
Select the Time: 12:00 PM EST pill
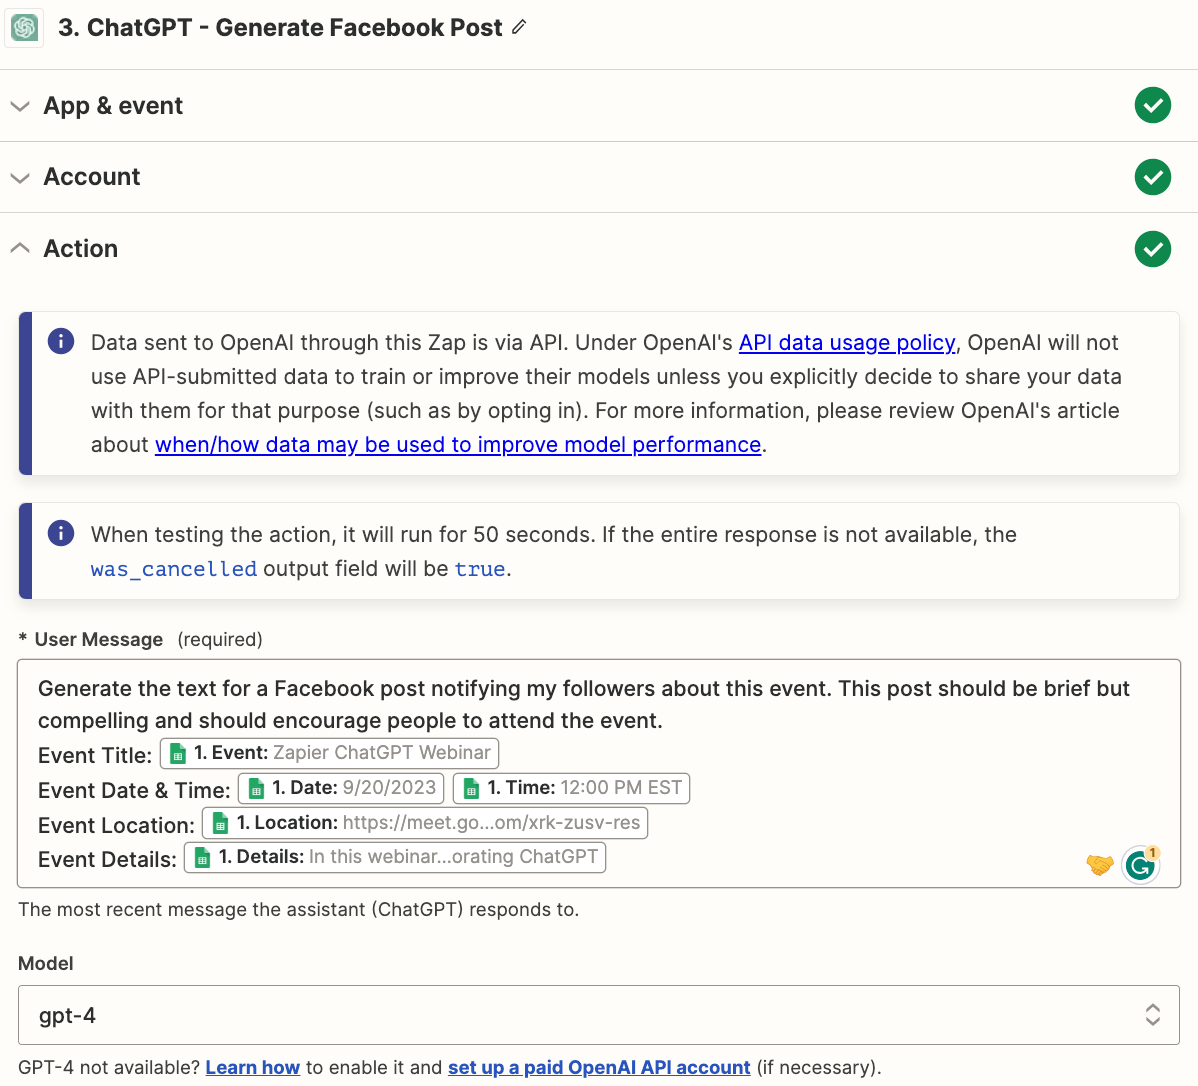click(571, 788)
